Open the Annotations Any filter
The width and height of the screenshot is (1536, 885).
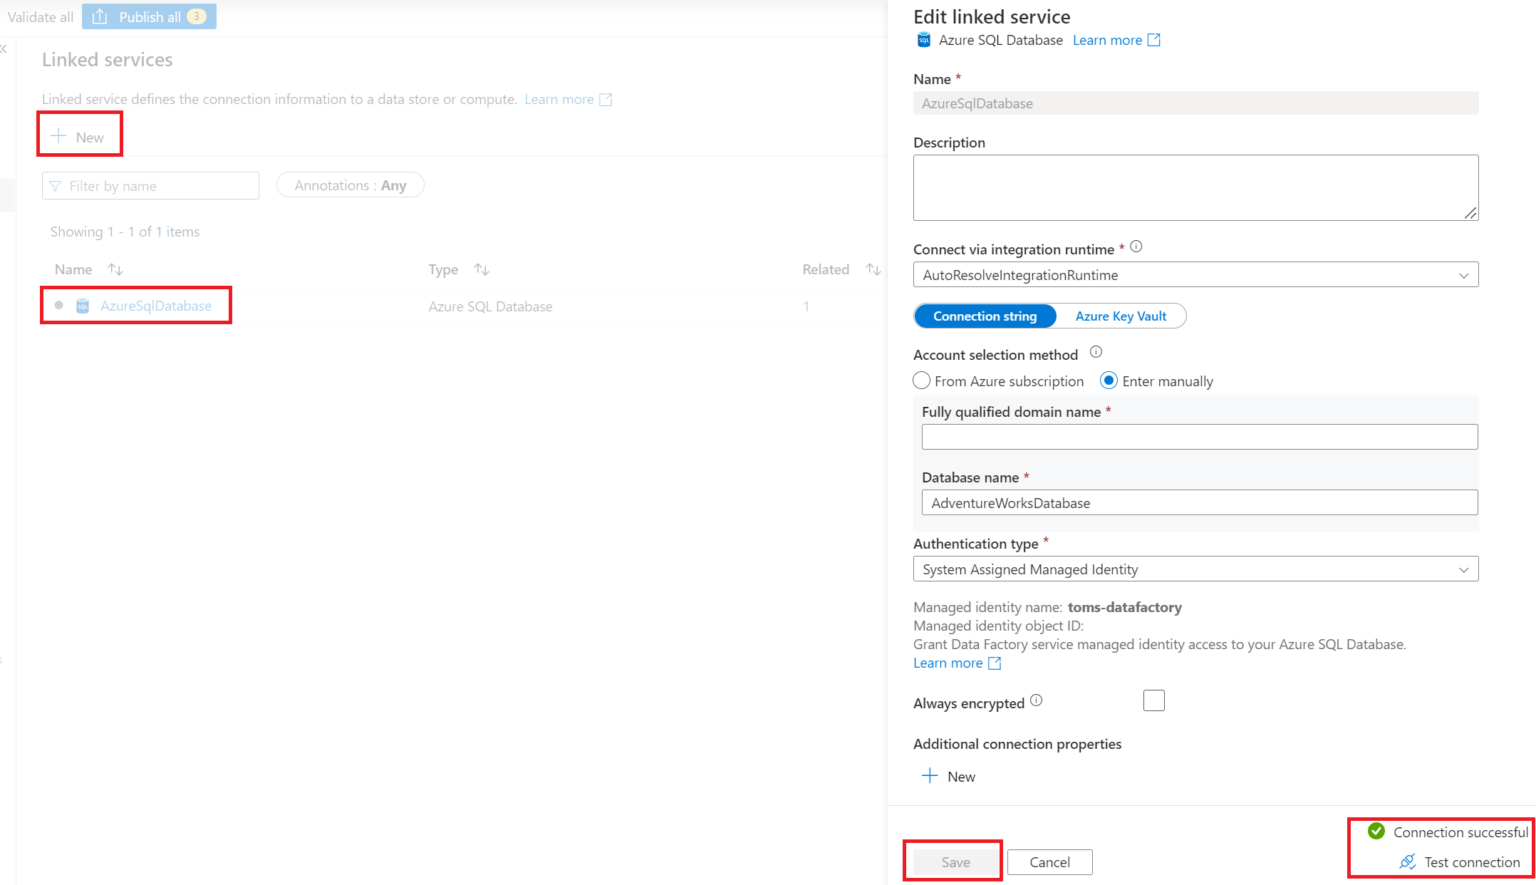point(349,184)
